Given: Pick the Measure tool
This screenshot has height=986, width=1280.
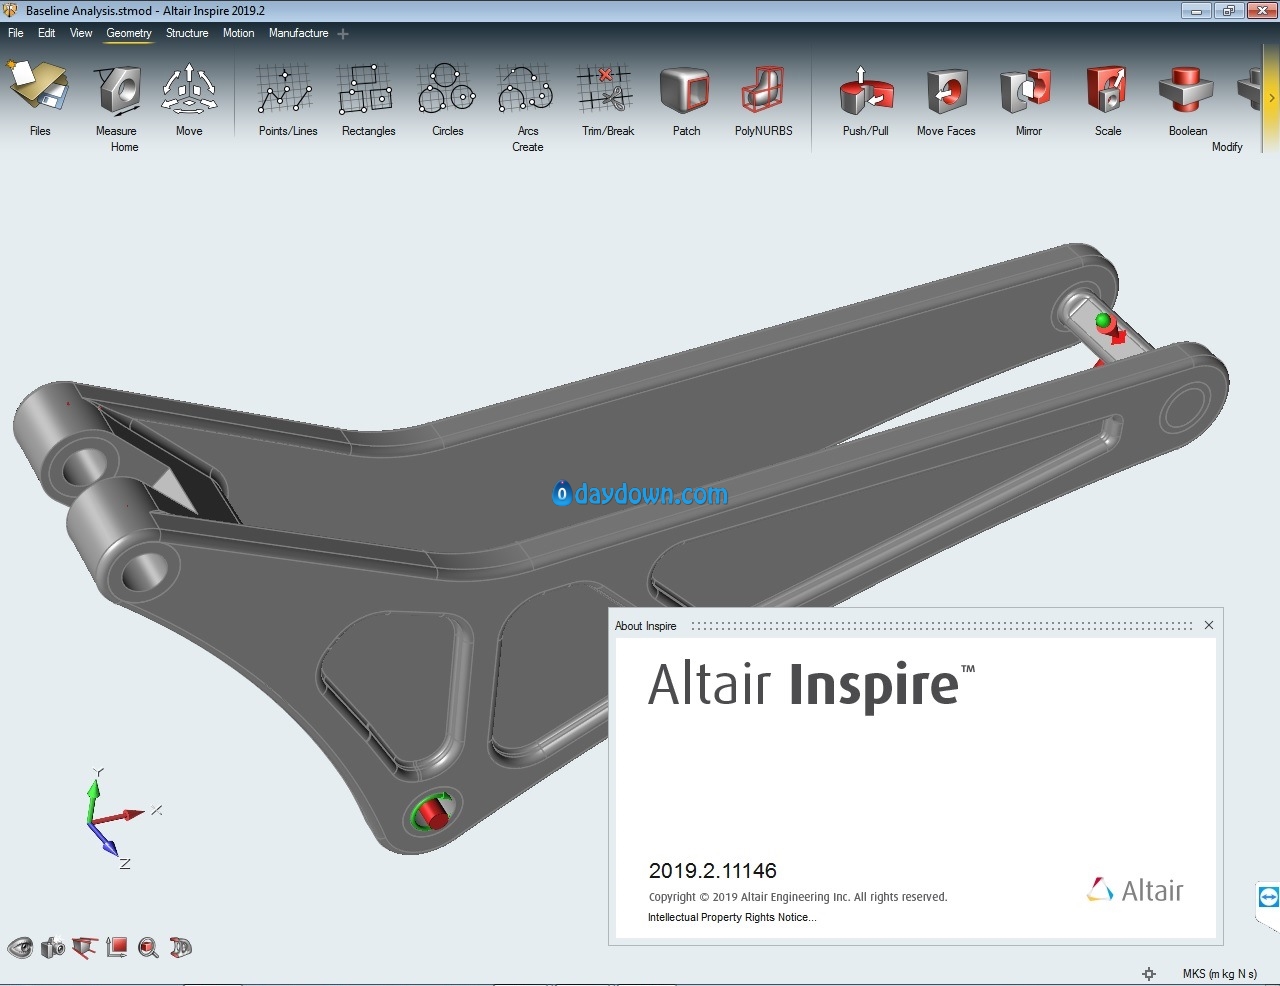Looking at the screenshot, I should point(117,92).
